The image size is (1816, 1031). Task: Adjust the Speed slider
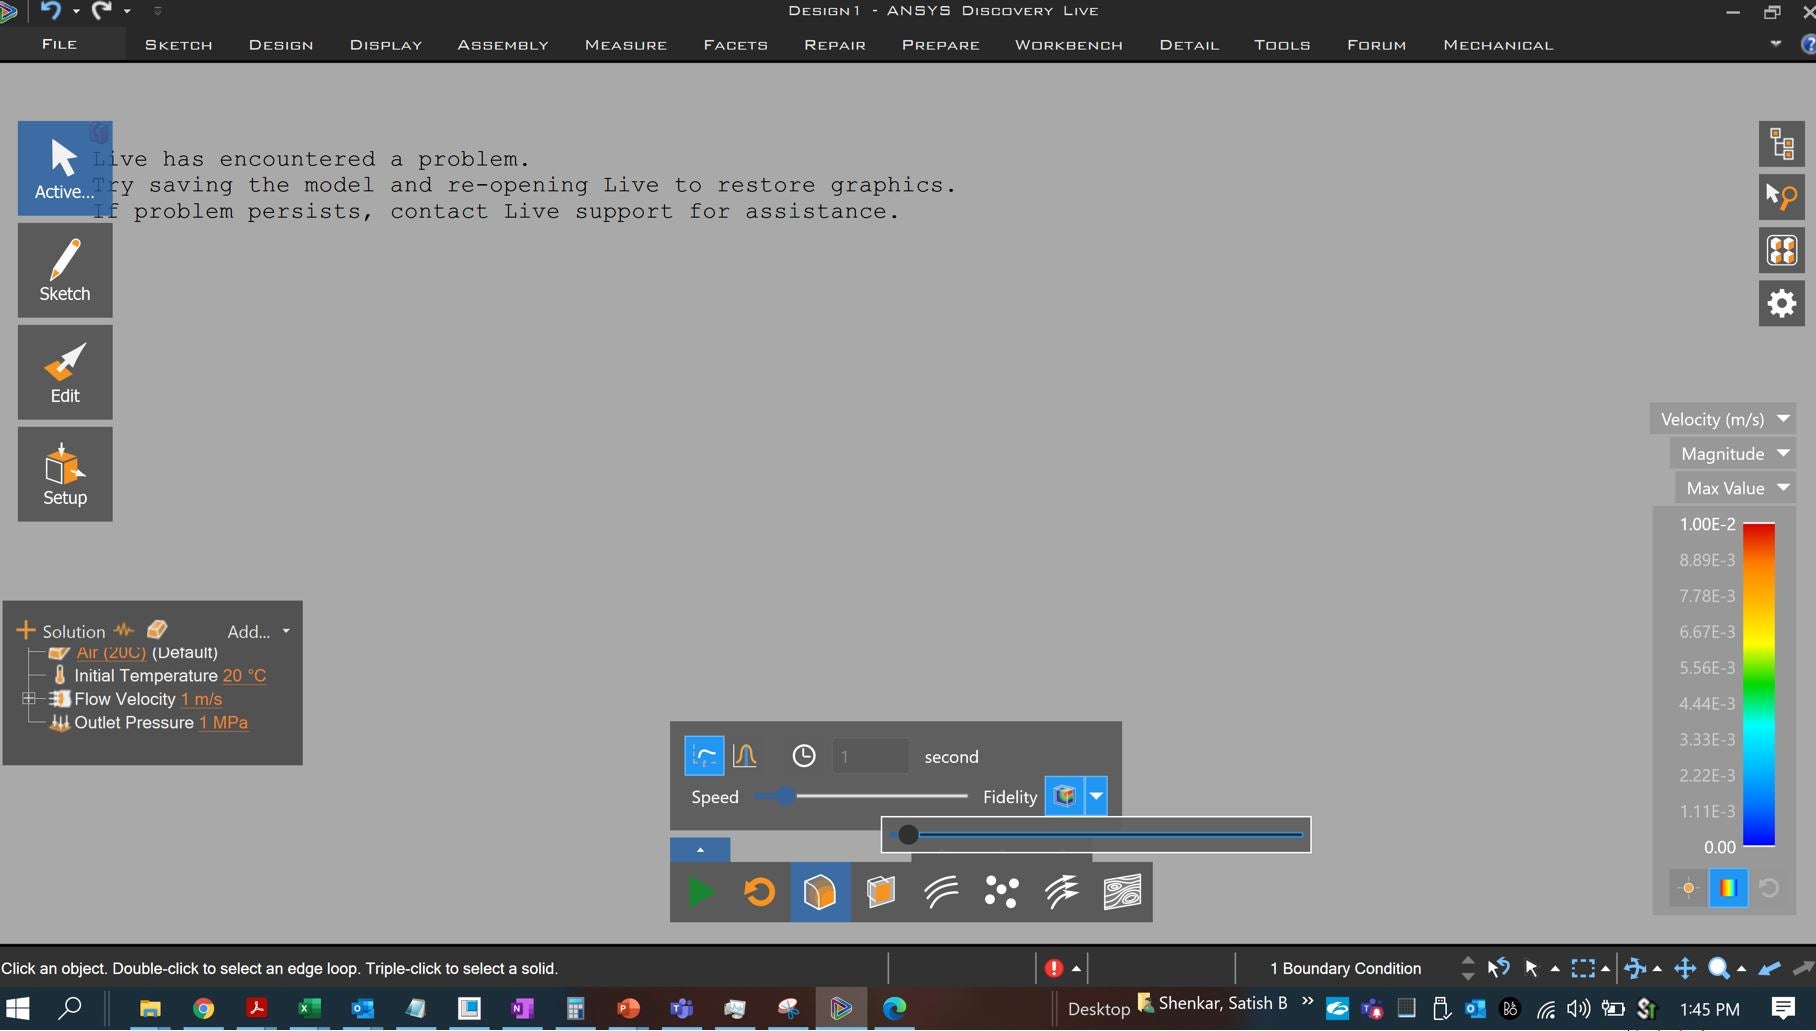[x=786, y=796]
